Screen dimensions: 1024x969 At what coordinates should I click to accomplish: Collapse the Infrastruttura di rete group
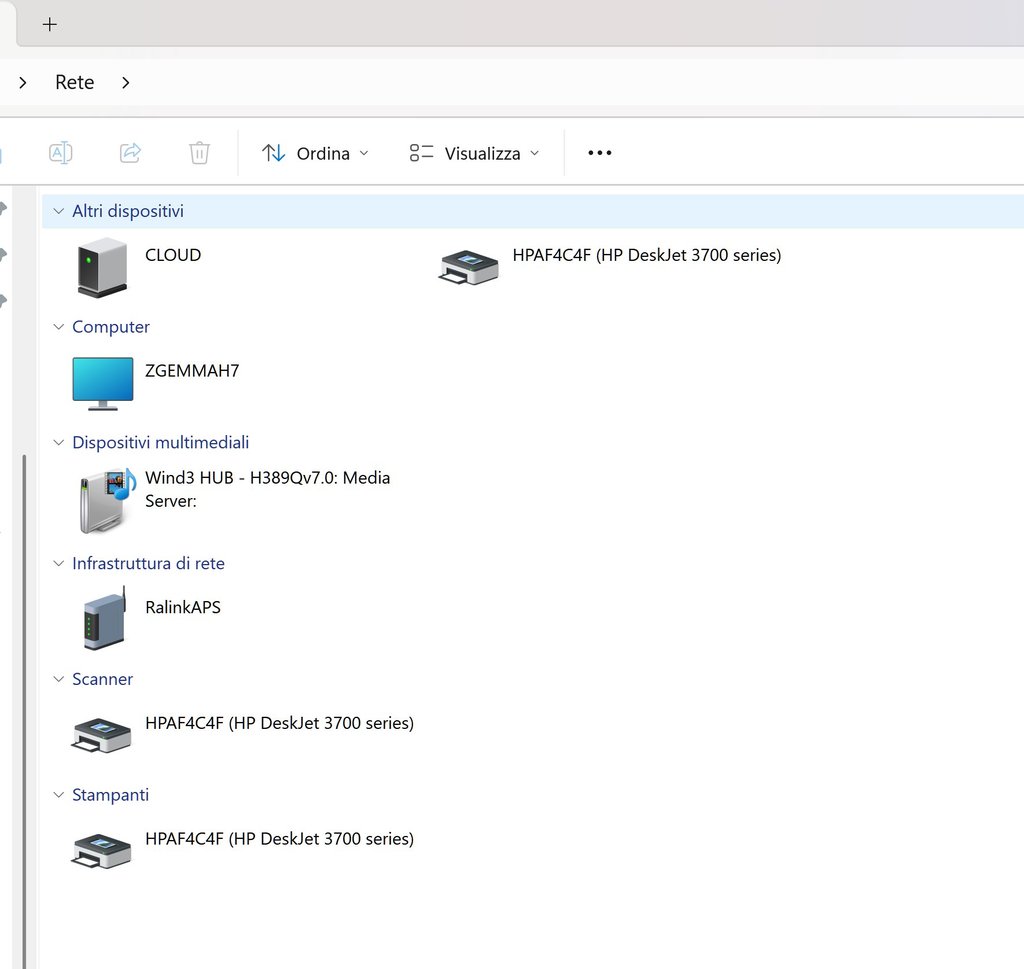[59, 564]
